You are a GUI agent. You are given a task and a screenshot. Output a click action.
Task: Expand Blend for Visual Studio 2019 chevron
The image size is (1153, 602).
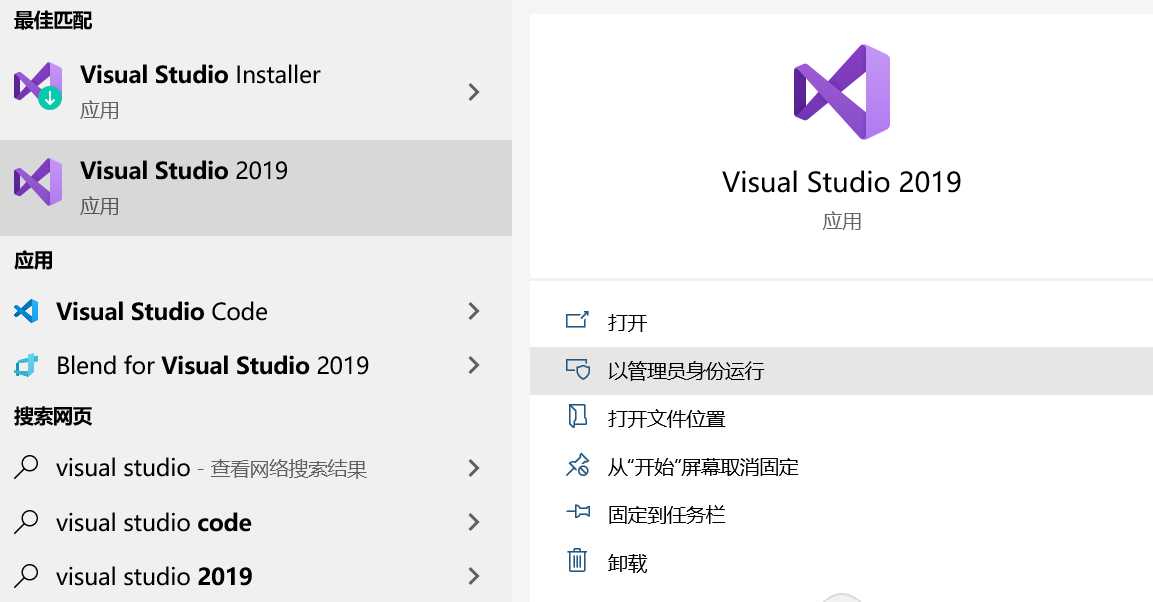474,365
